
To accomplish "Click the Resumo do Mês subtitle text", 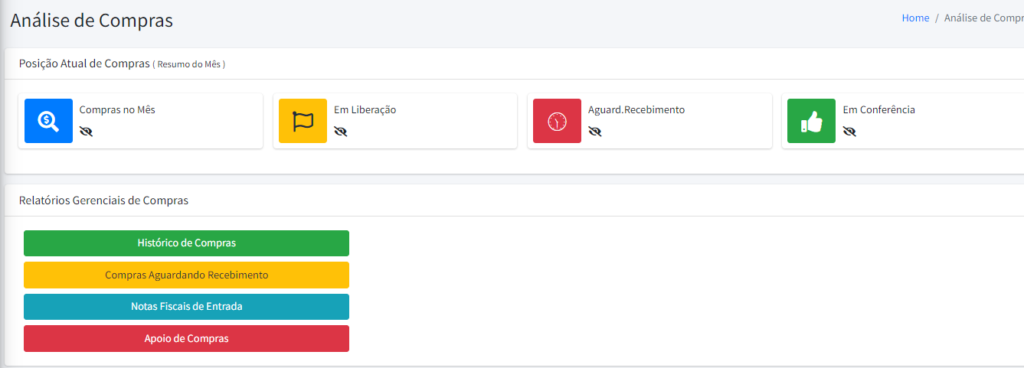I will coord(189,65).
